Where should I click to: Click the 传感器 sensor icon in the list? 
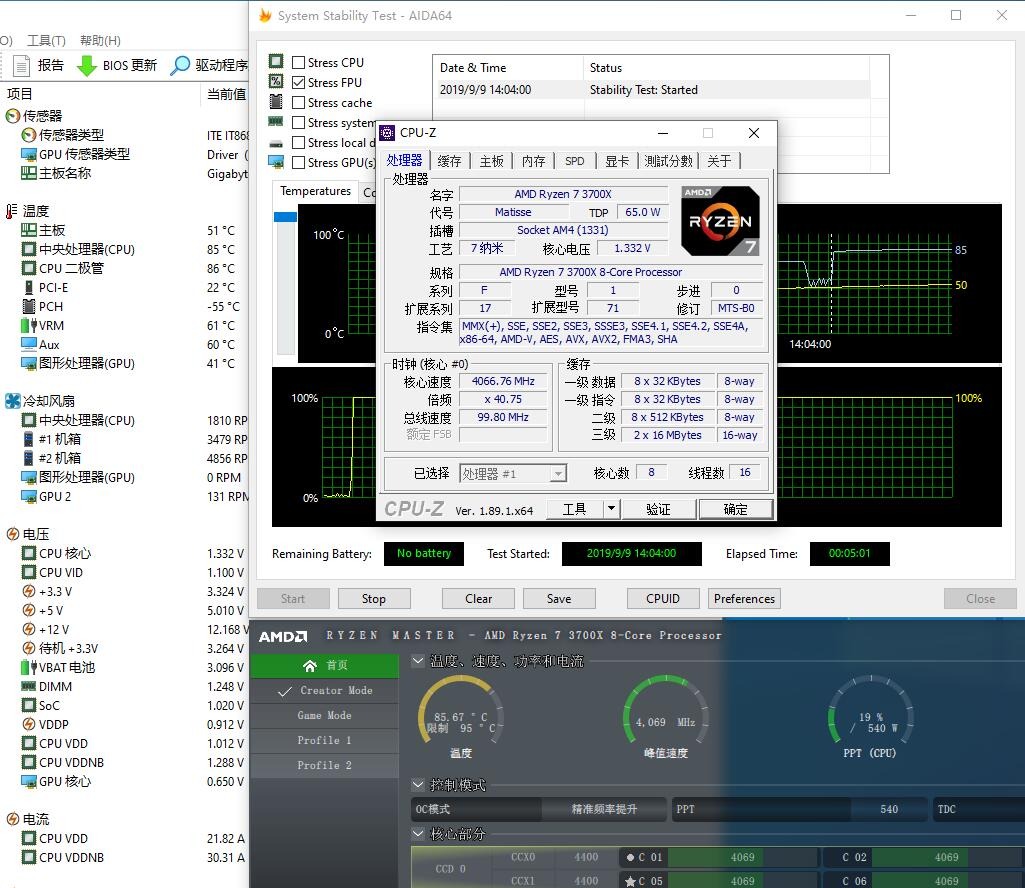click(x=12, y=116)
